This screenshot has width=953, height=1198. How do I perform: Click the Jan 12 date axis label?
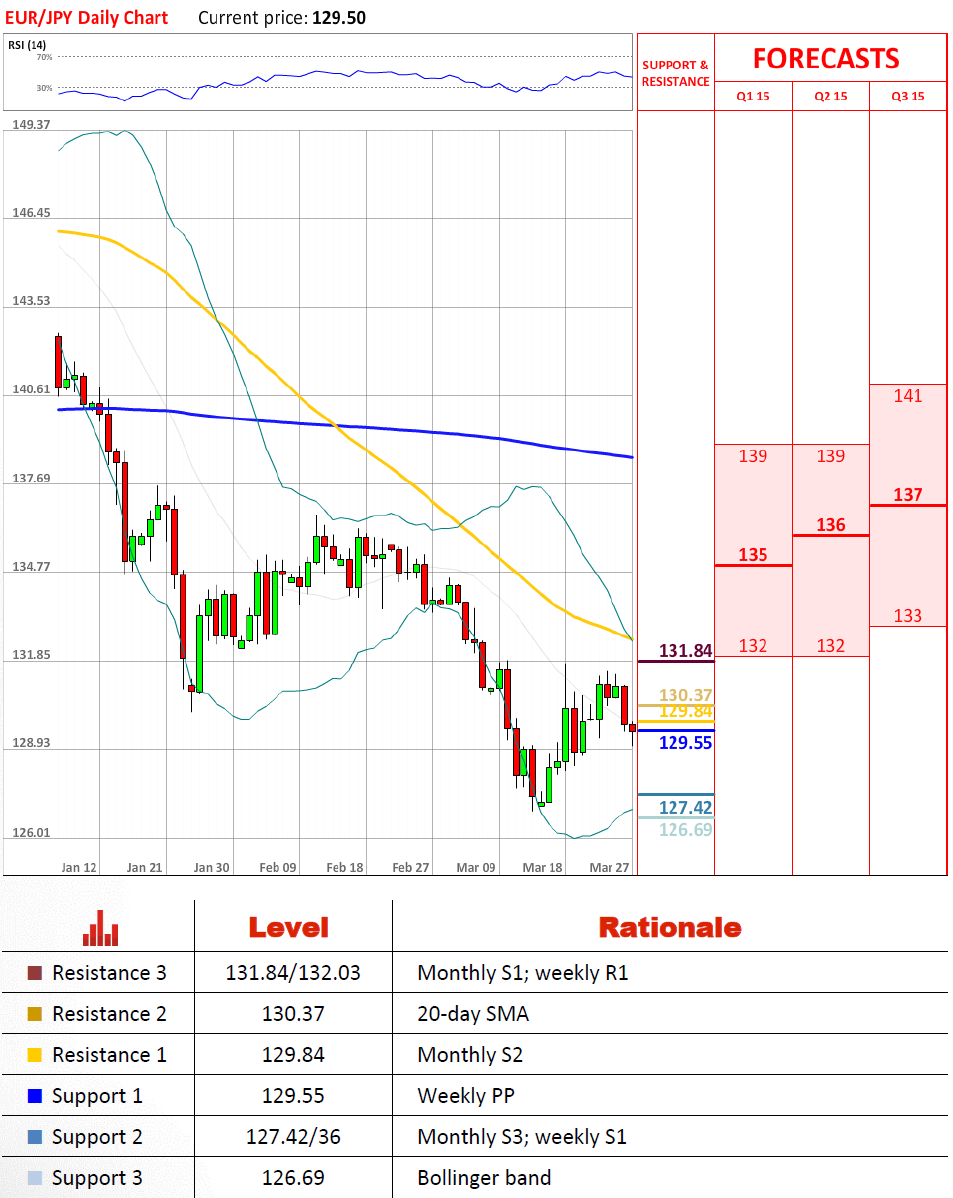(79, 868)
